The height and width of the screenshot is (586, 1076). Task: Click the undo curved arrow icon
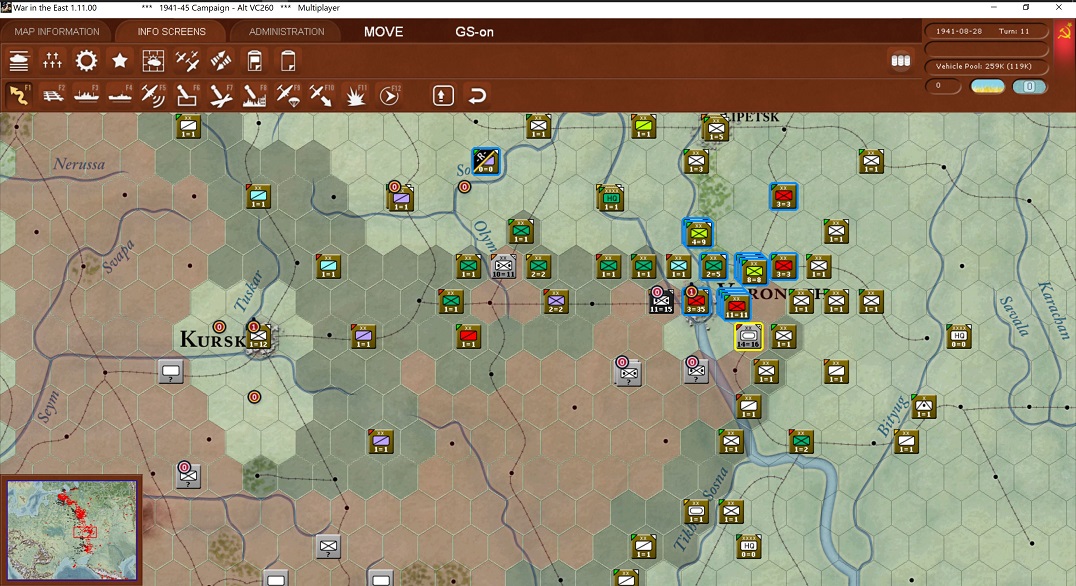(477, 95)
